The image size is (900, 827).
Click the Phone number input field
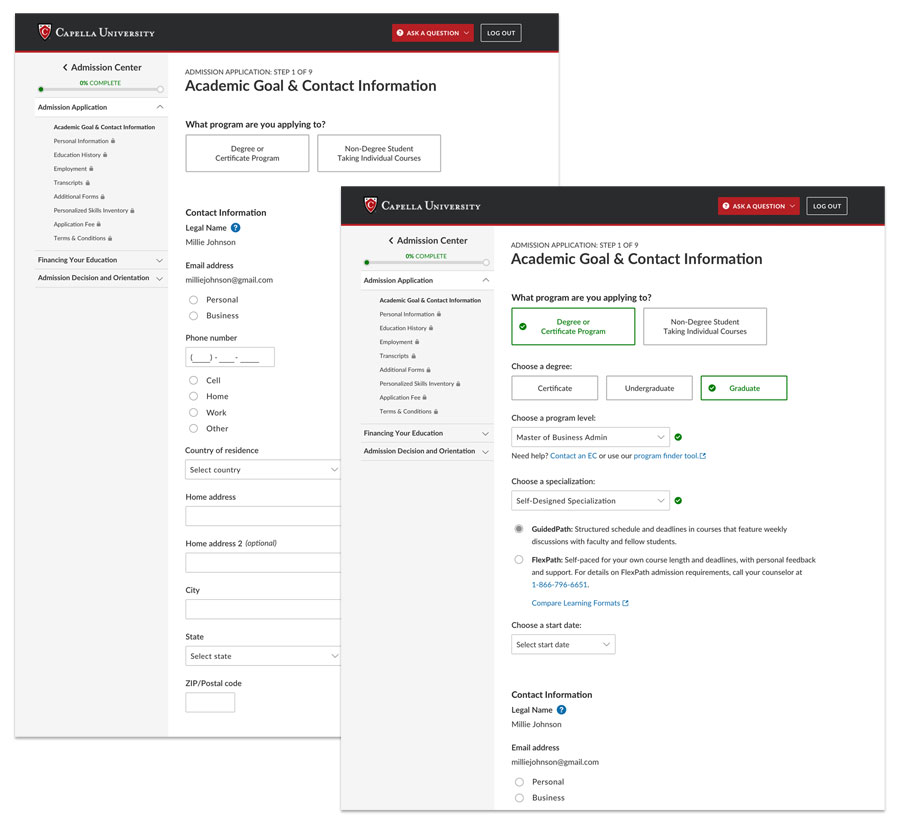(230, 357)
